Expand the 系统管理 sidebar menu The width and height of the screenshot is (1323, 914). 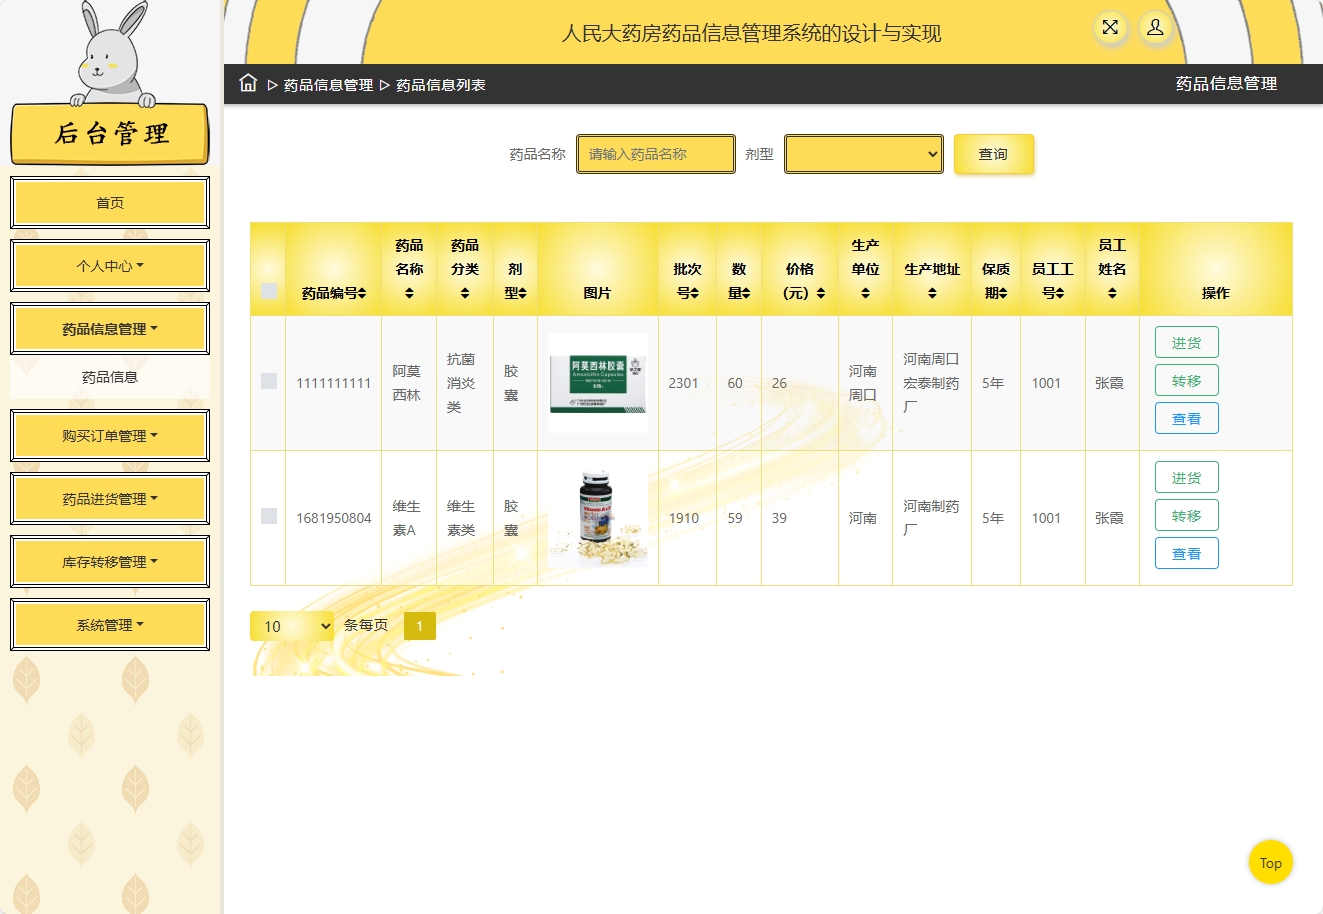pyautogui.click(x=110, y=625)
